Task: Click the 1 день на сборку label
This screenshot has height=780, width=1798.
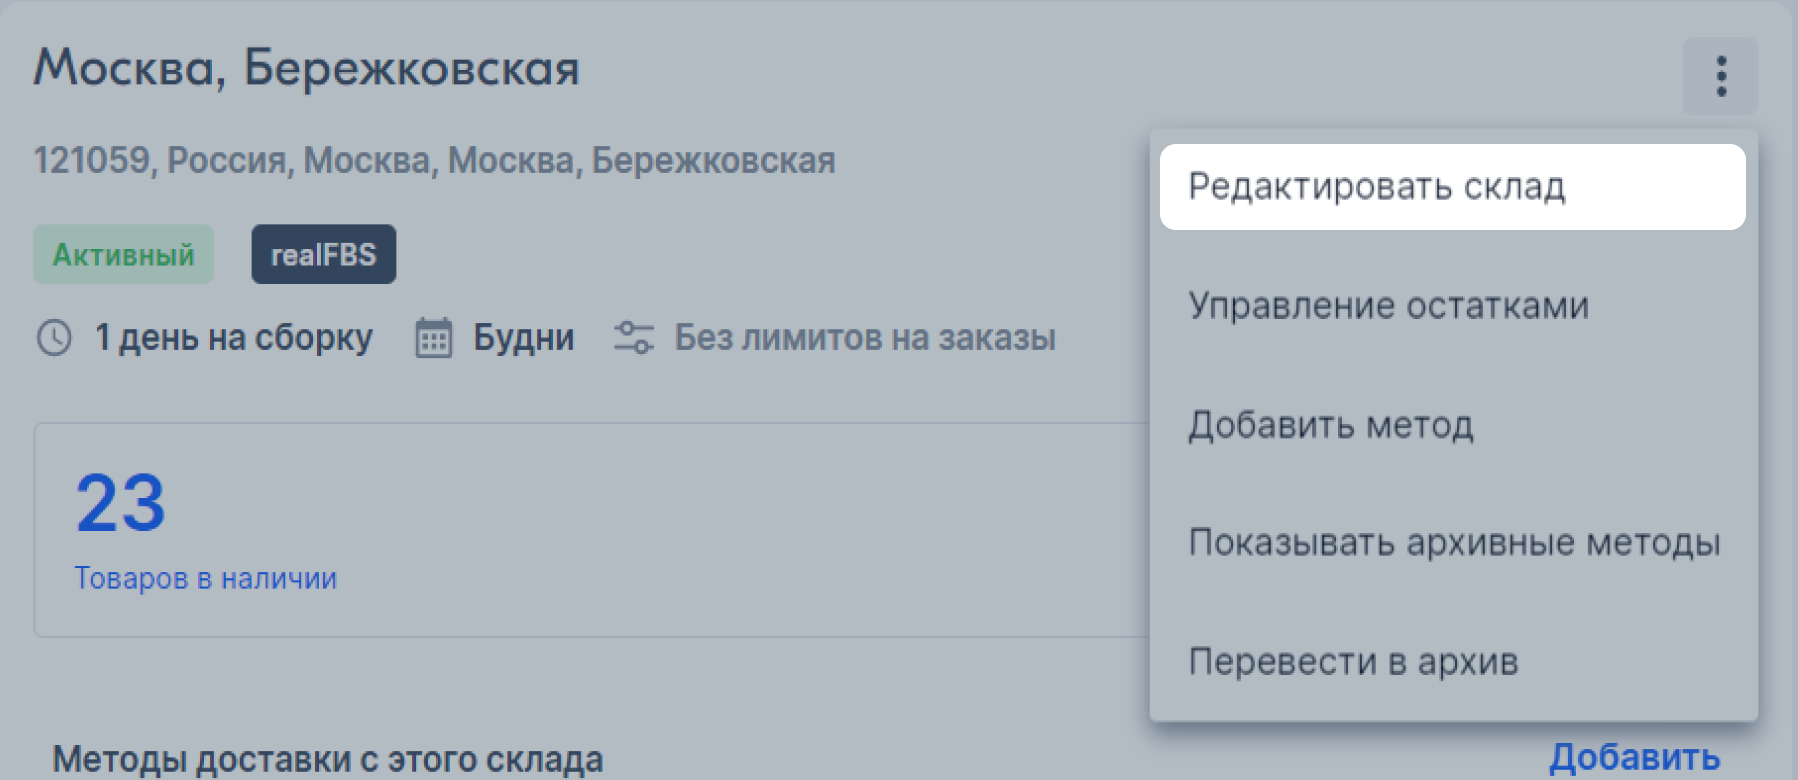Action: click(234, 338)
